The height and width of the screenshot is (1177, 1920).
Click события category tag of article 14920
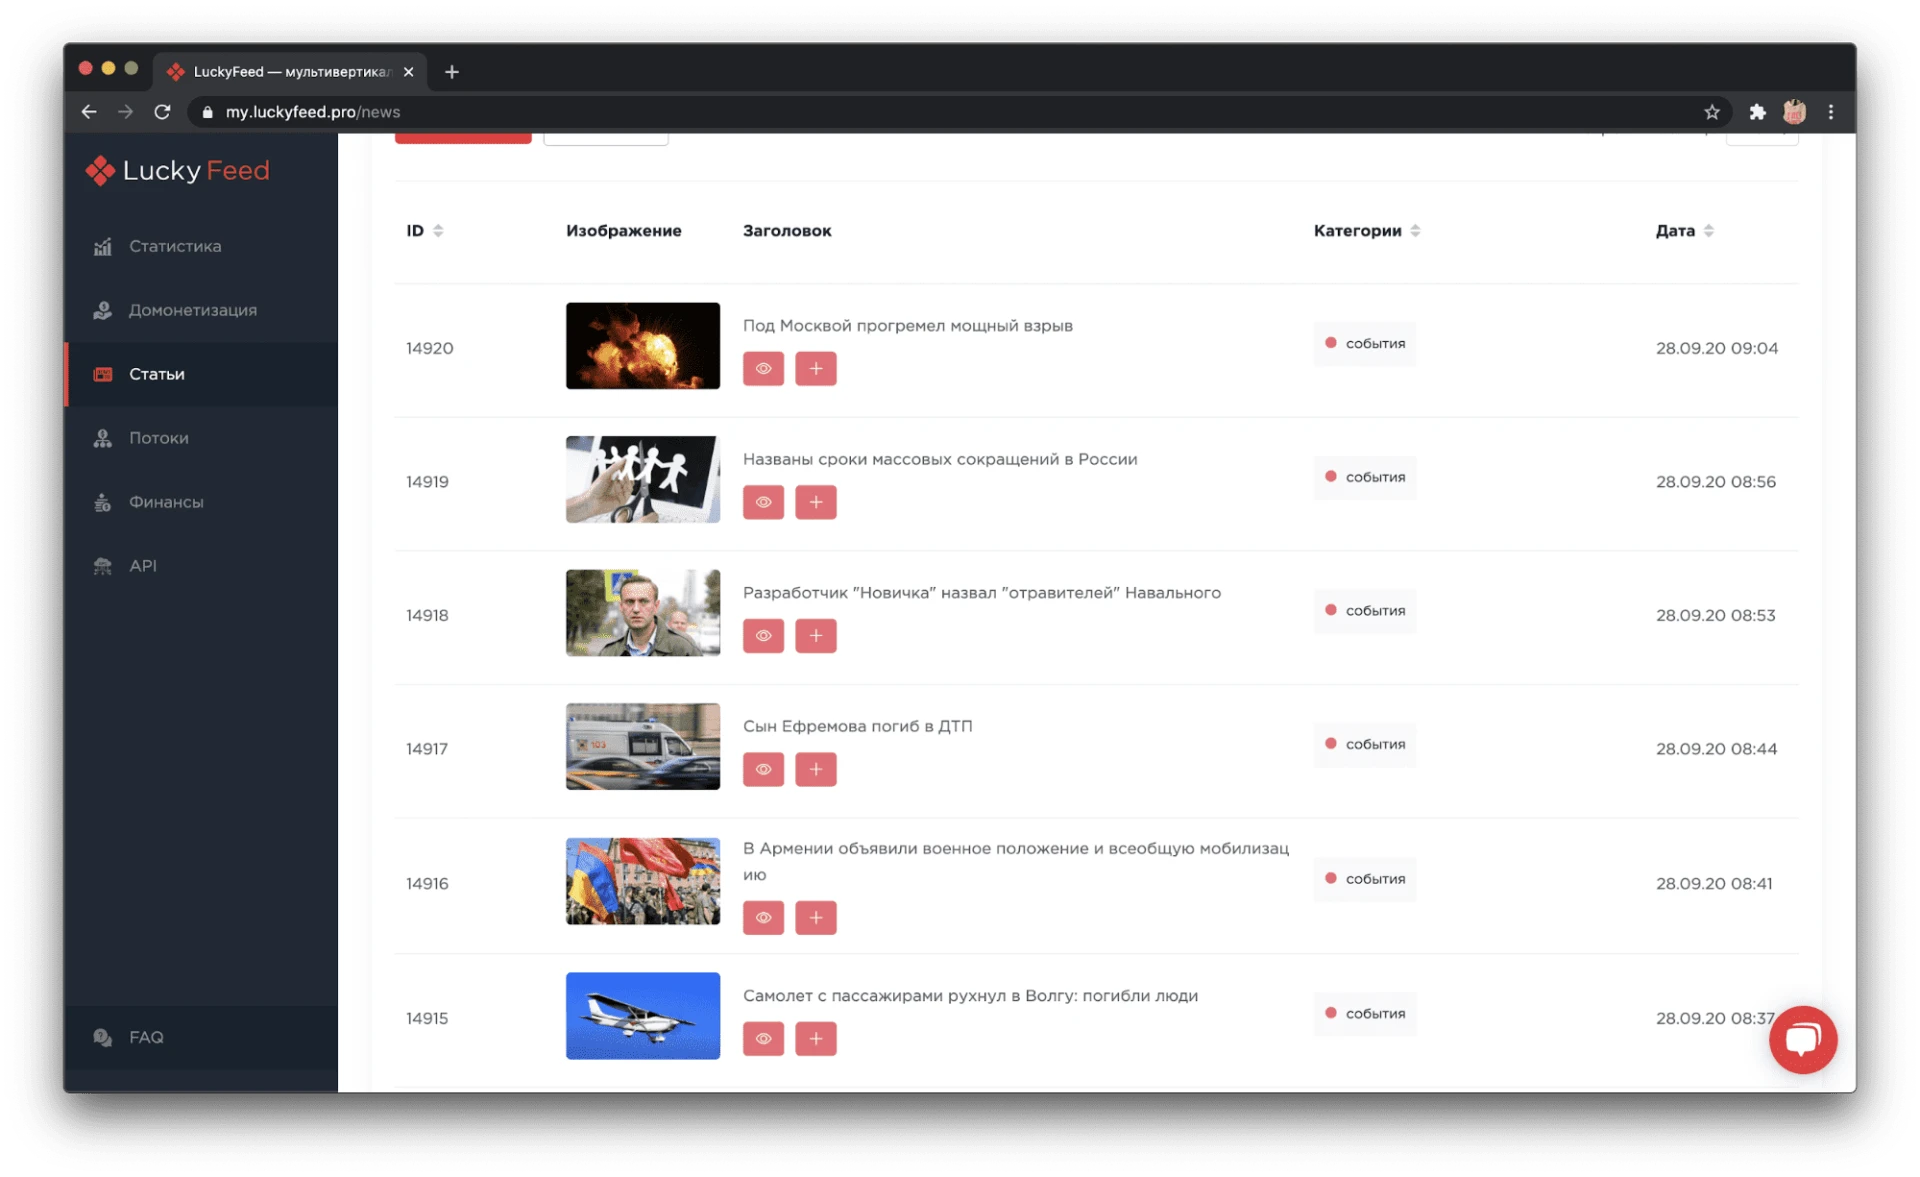[1365, 344]
